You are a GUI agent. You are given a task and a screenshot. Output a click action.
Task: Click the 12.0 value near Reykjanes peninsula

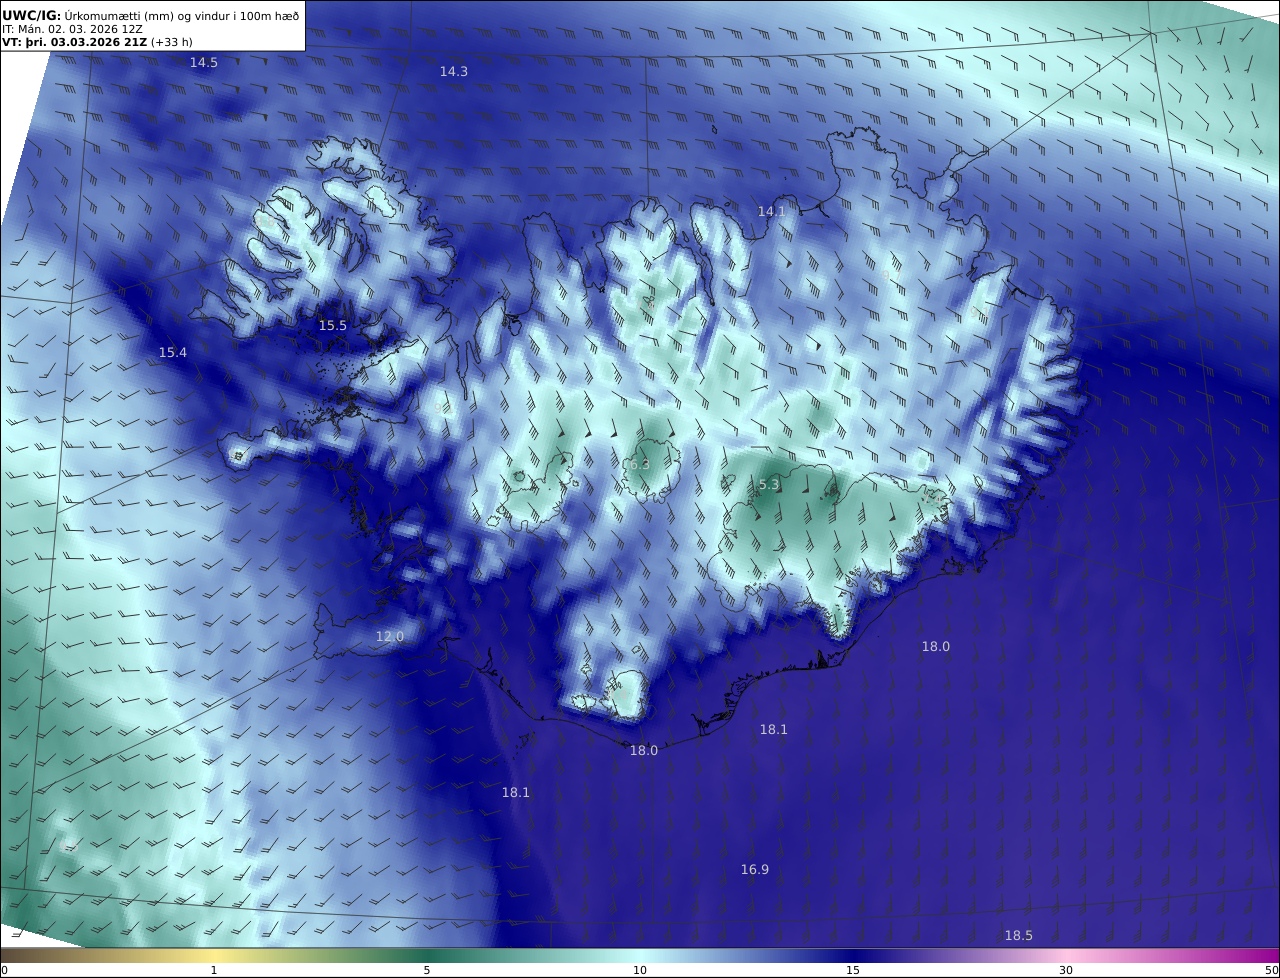click(390, 636)
